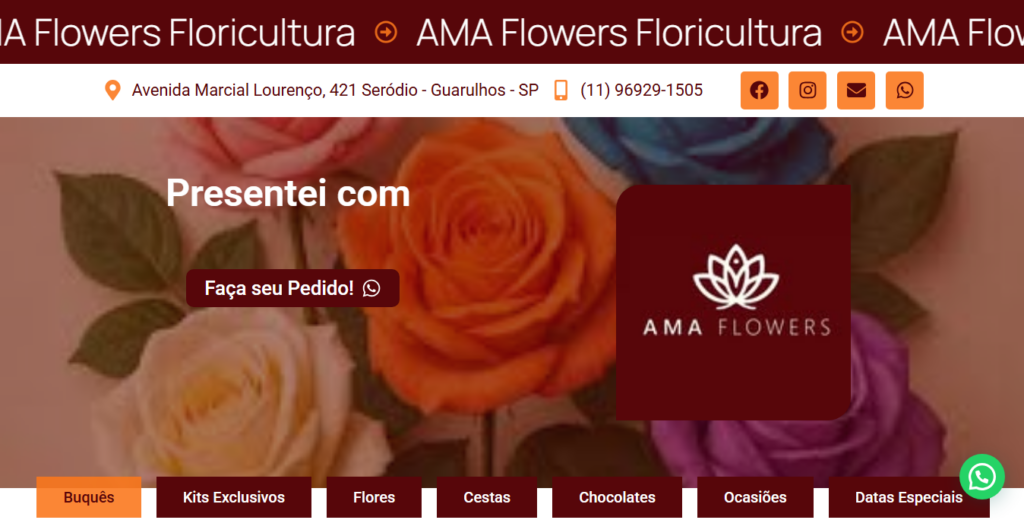
Task: Switch to the Flores category tab
Action: pos(374,497)
